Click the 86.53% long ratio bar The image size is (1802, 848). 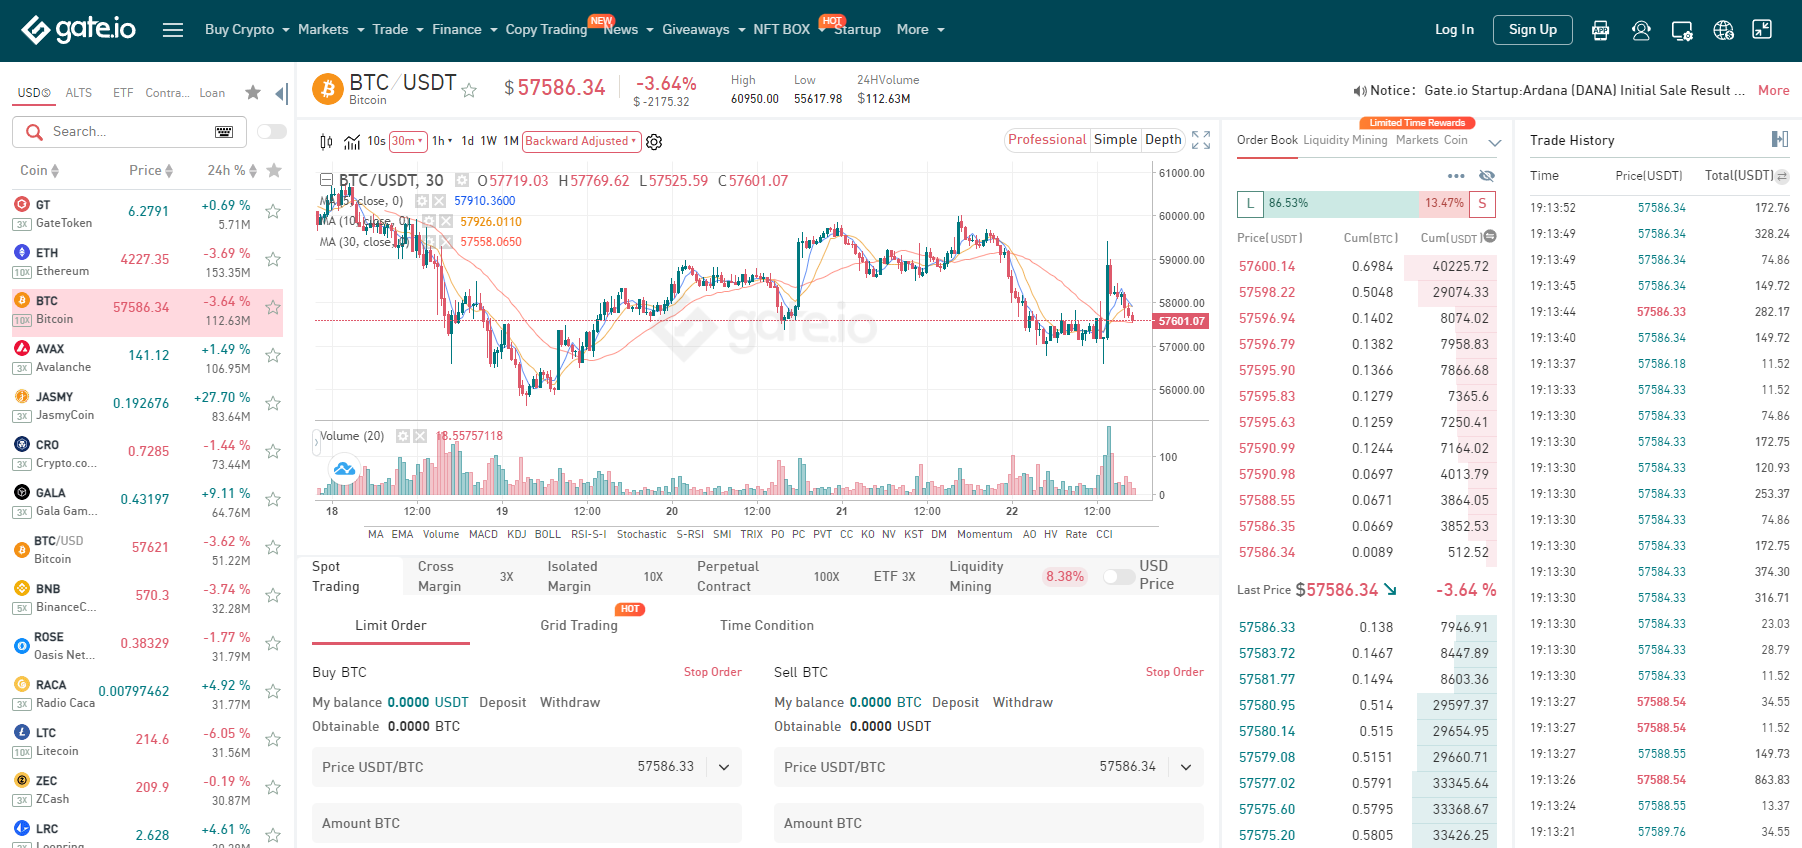click(x=1340, y=204)
